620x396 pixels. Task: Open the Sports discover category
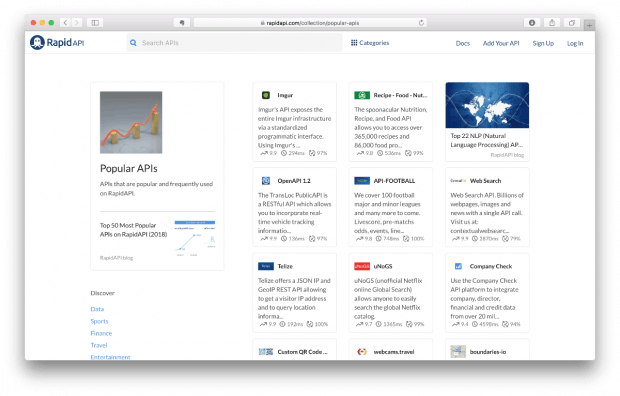pos(99,321)
